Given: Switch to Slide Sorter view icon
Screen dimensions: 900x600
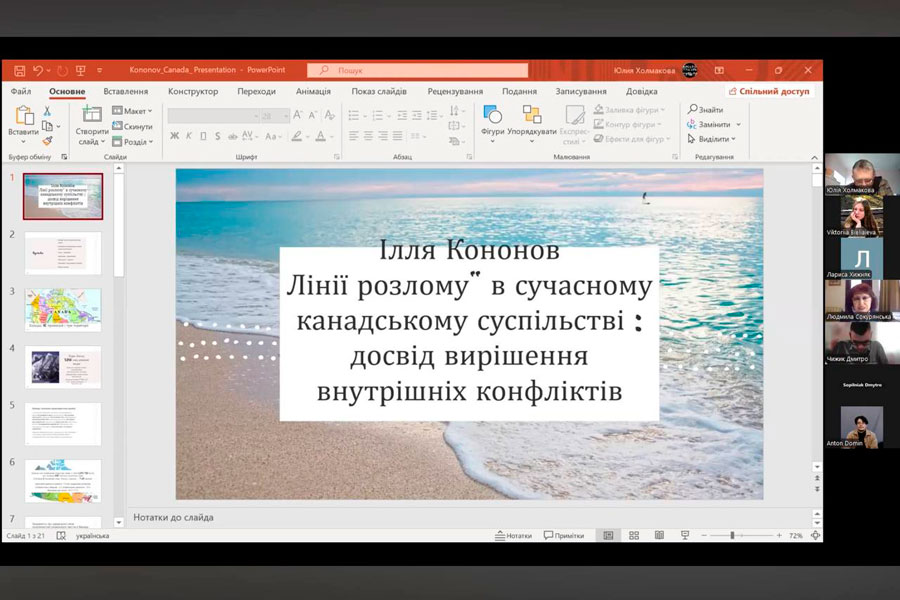Looking at the screenshot, I should pyautogui.click(x=633, y=536).
